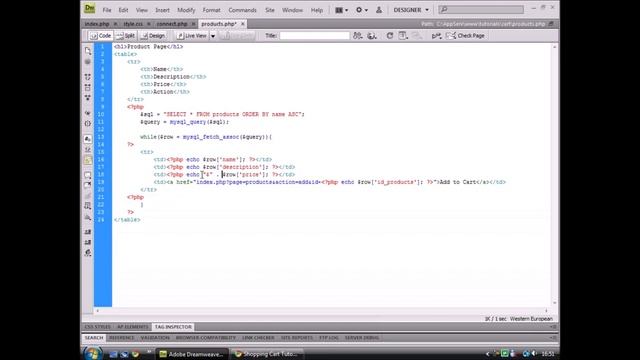
Task: Switch to the index.php document tab
Action: (x=97, y=24)
